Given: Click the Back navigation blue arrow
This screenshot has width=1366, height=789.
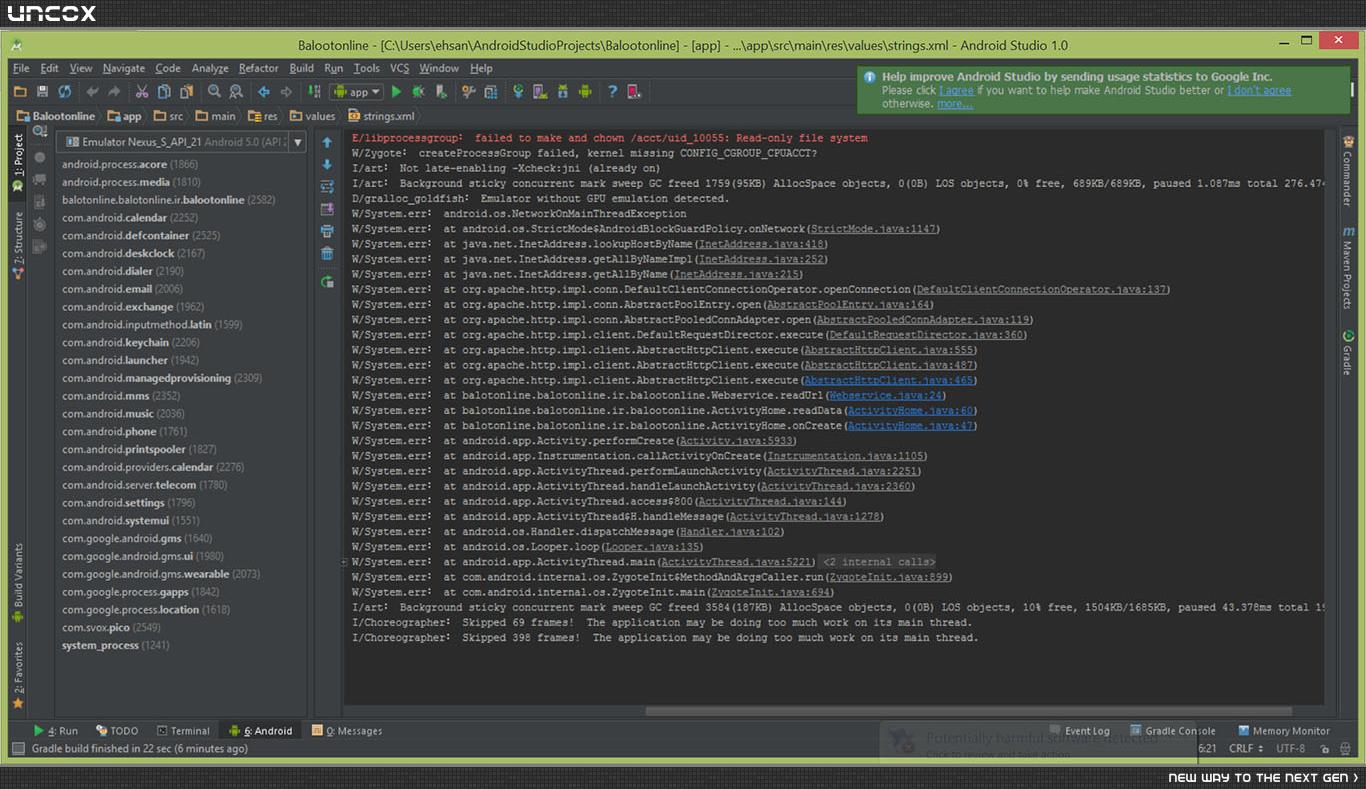Looking at the screenshot, I should 264,92.
